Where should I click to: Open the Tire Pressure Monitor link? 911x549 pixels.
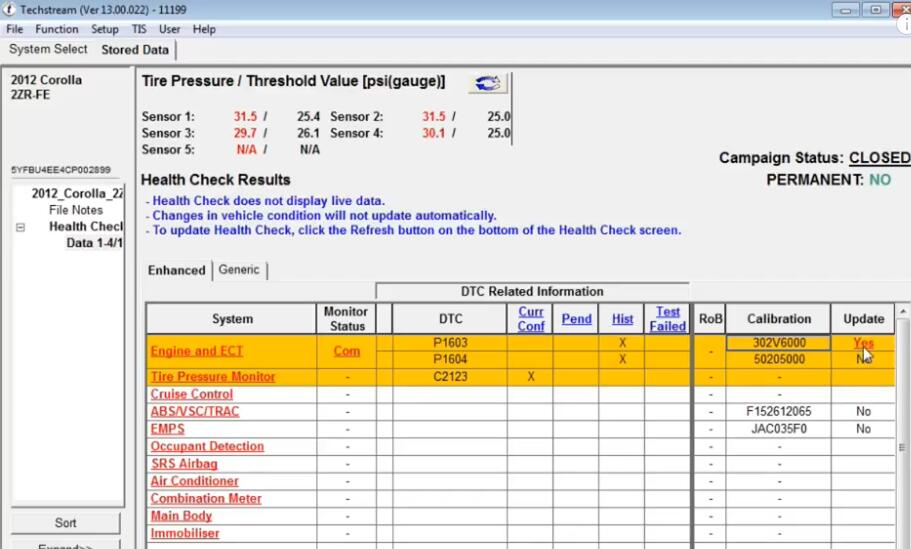point(213,377)
